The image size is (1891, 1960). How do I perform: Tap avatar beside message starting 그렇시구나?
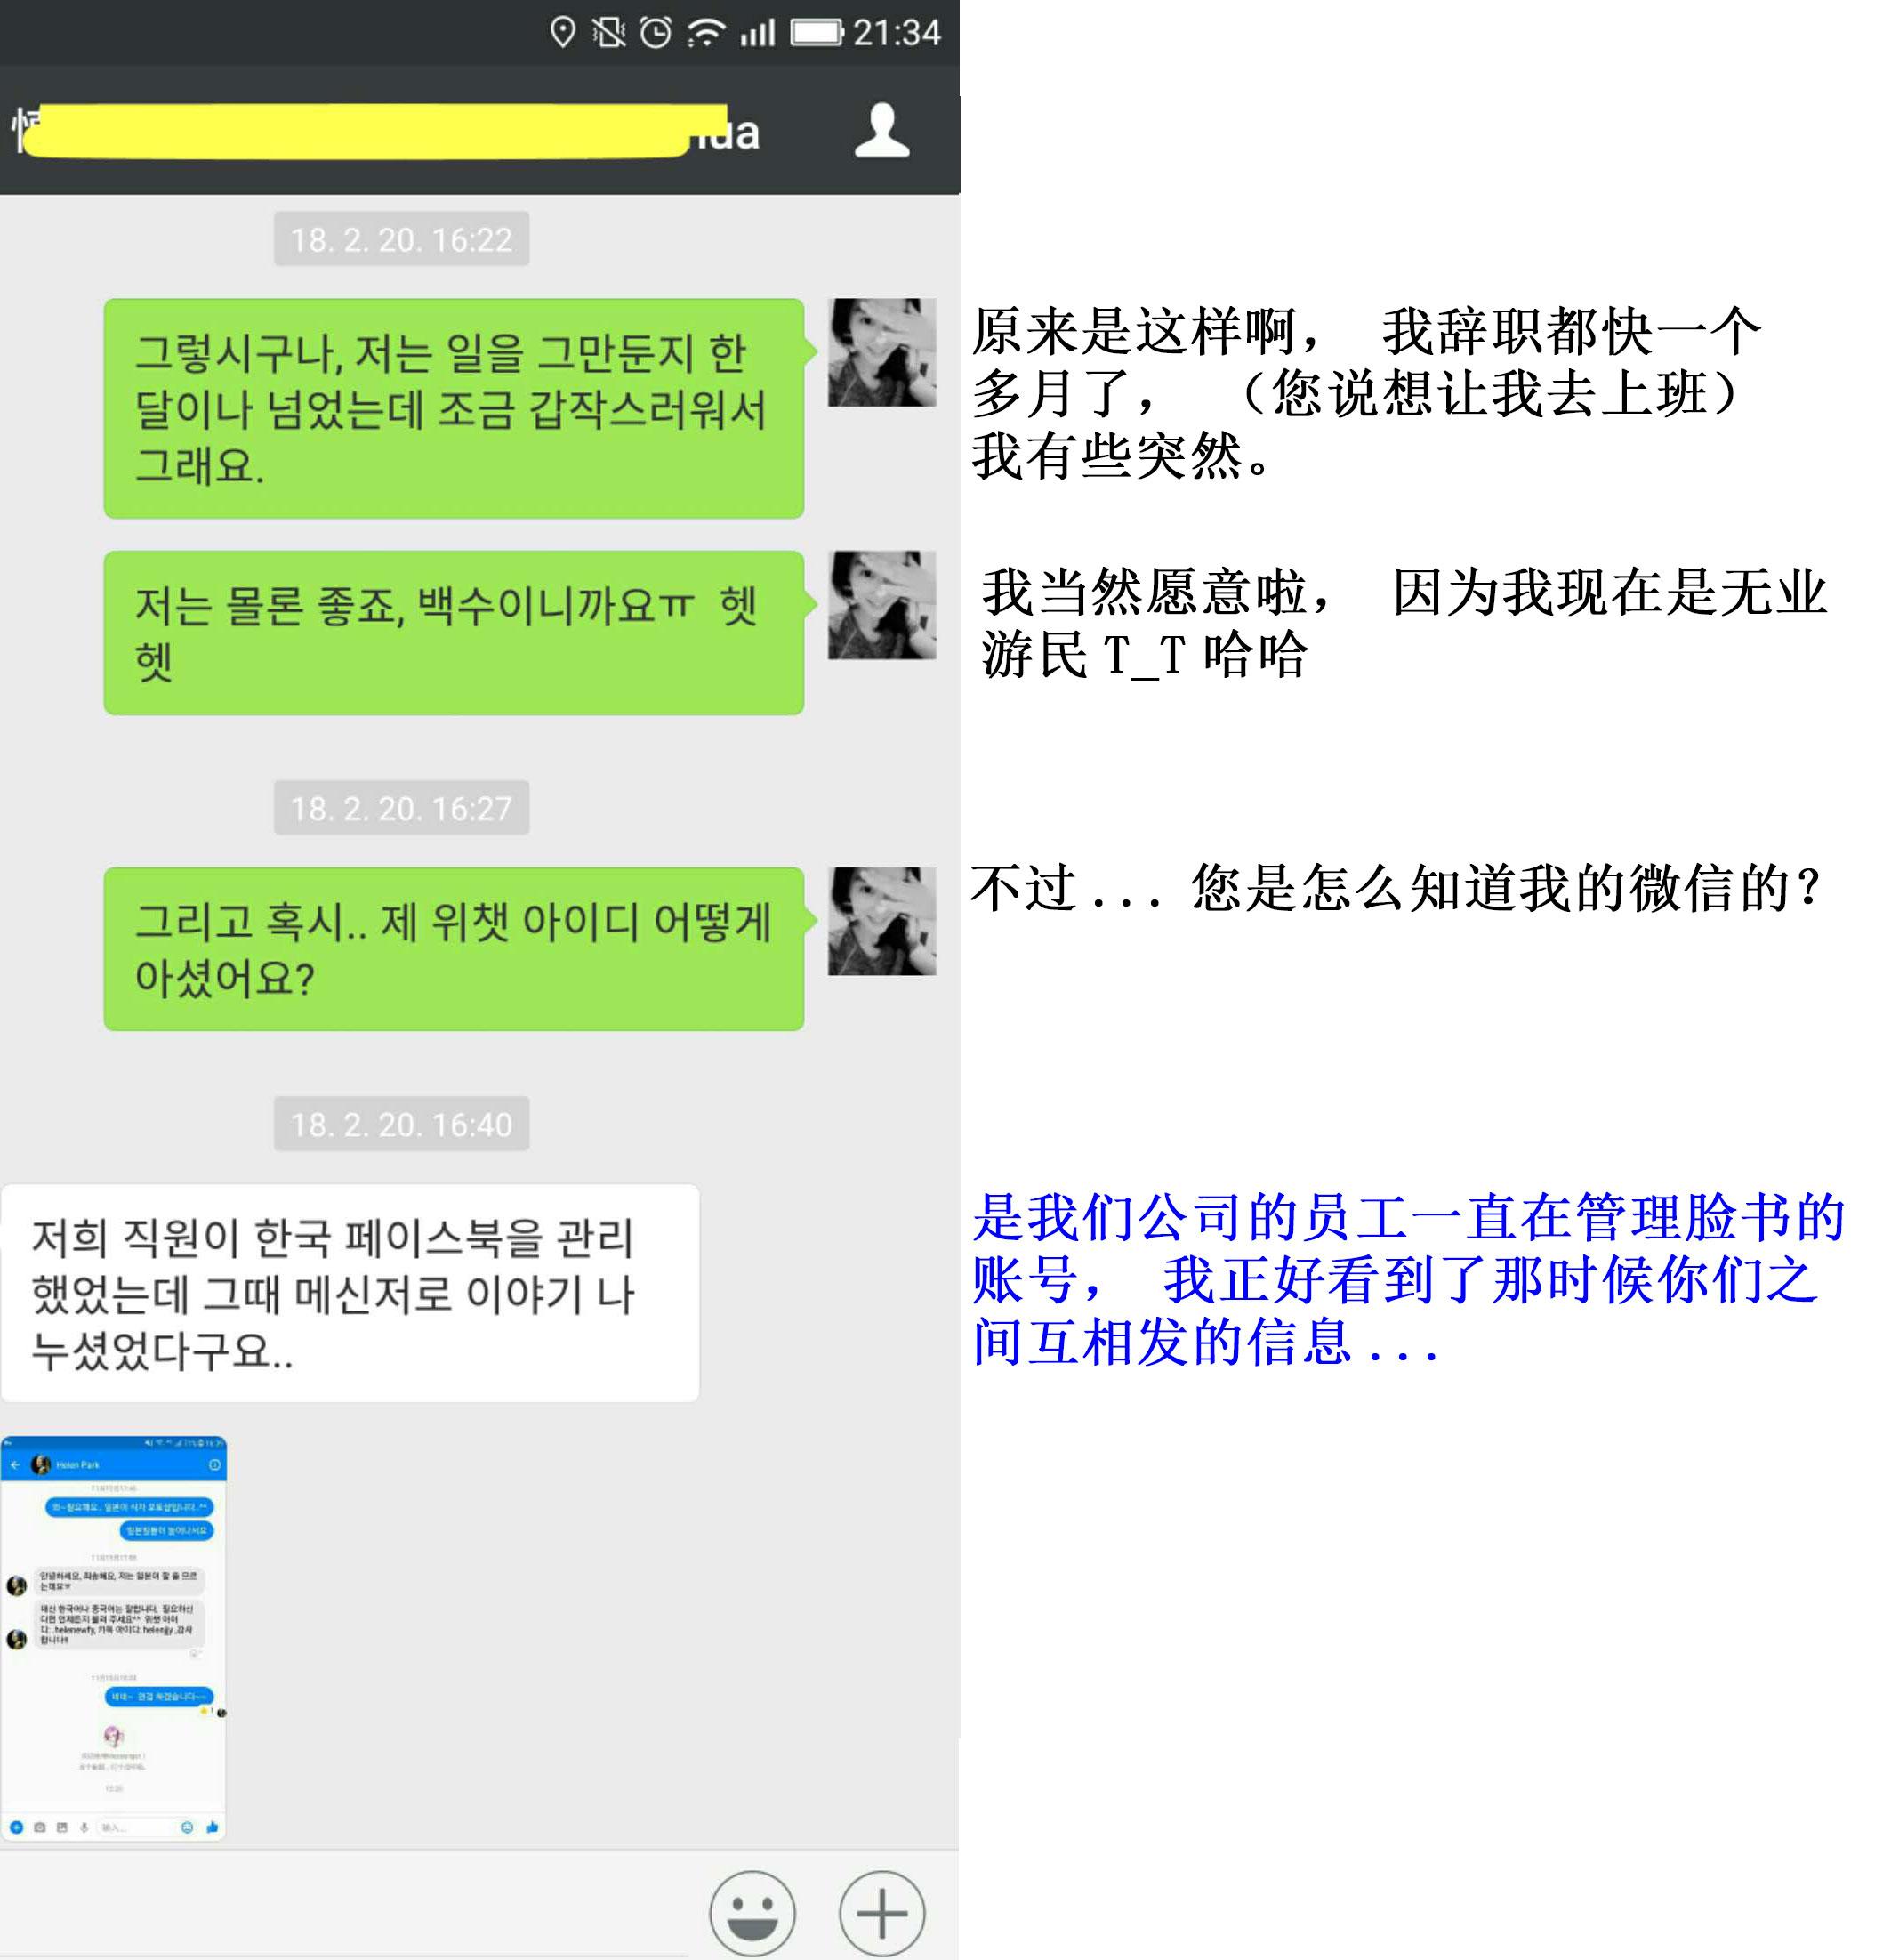(882, 352)
